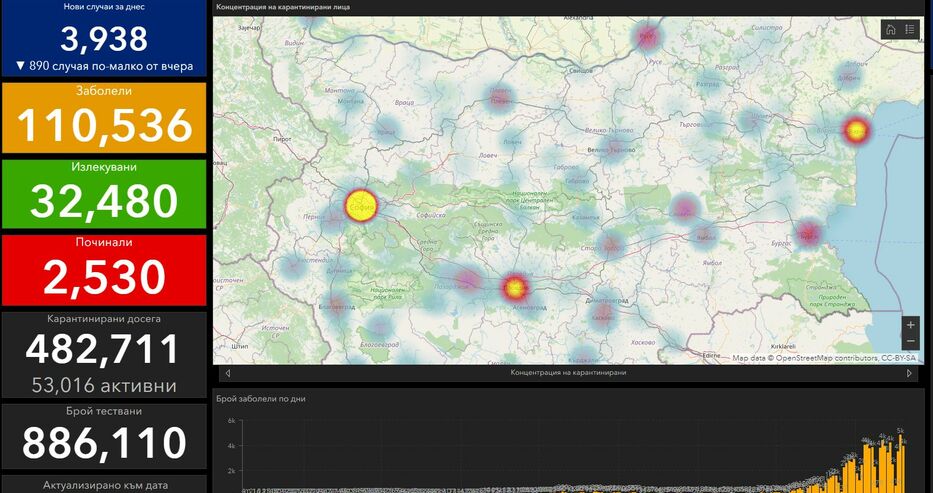Screen dimensions: 933x493
Task: Go to next map with right arrow
Action: [x=909, y=373]
